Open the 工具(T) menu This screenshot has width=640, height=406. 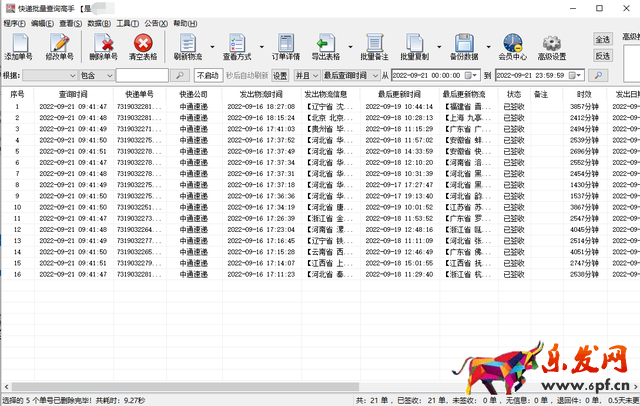pos(127,22)
